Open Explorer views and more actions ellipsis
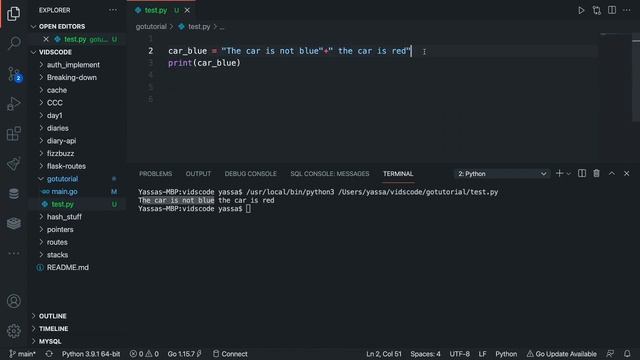Viewport: 640px width, 360px height. pyautogui.click(x=113, y=10)
